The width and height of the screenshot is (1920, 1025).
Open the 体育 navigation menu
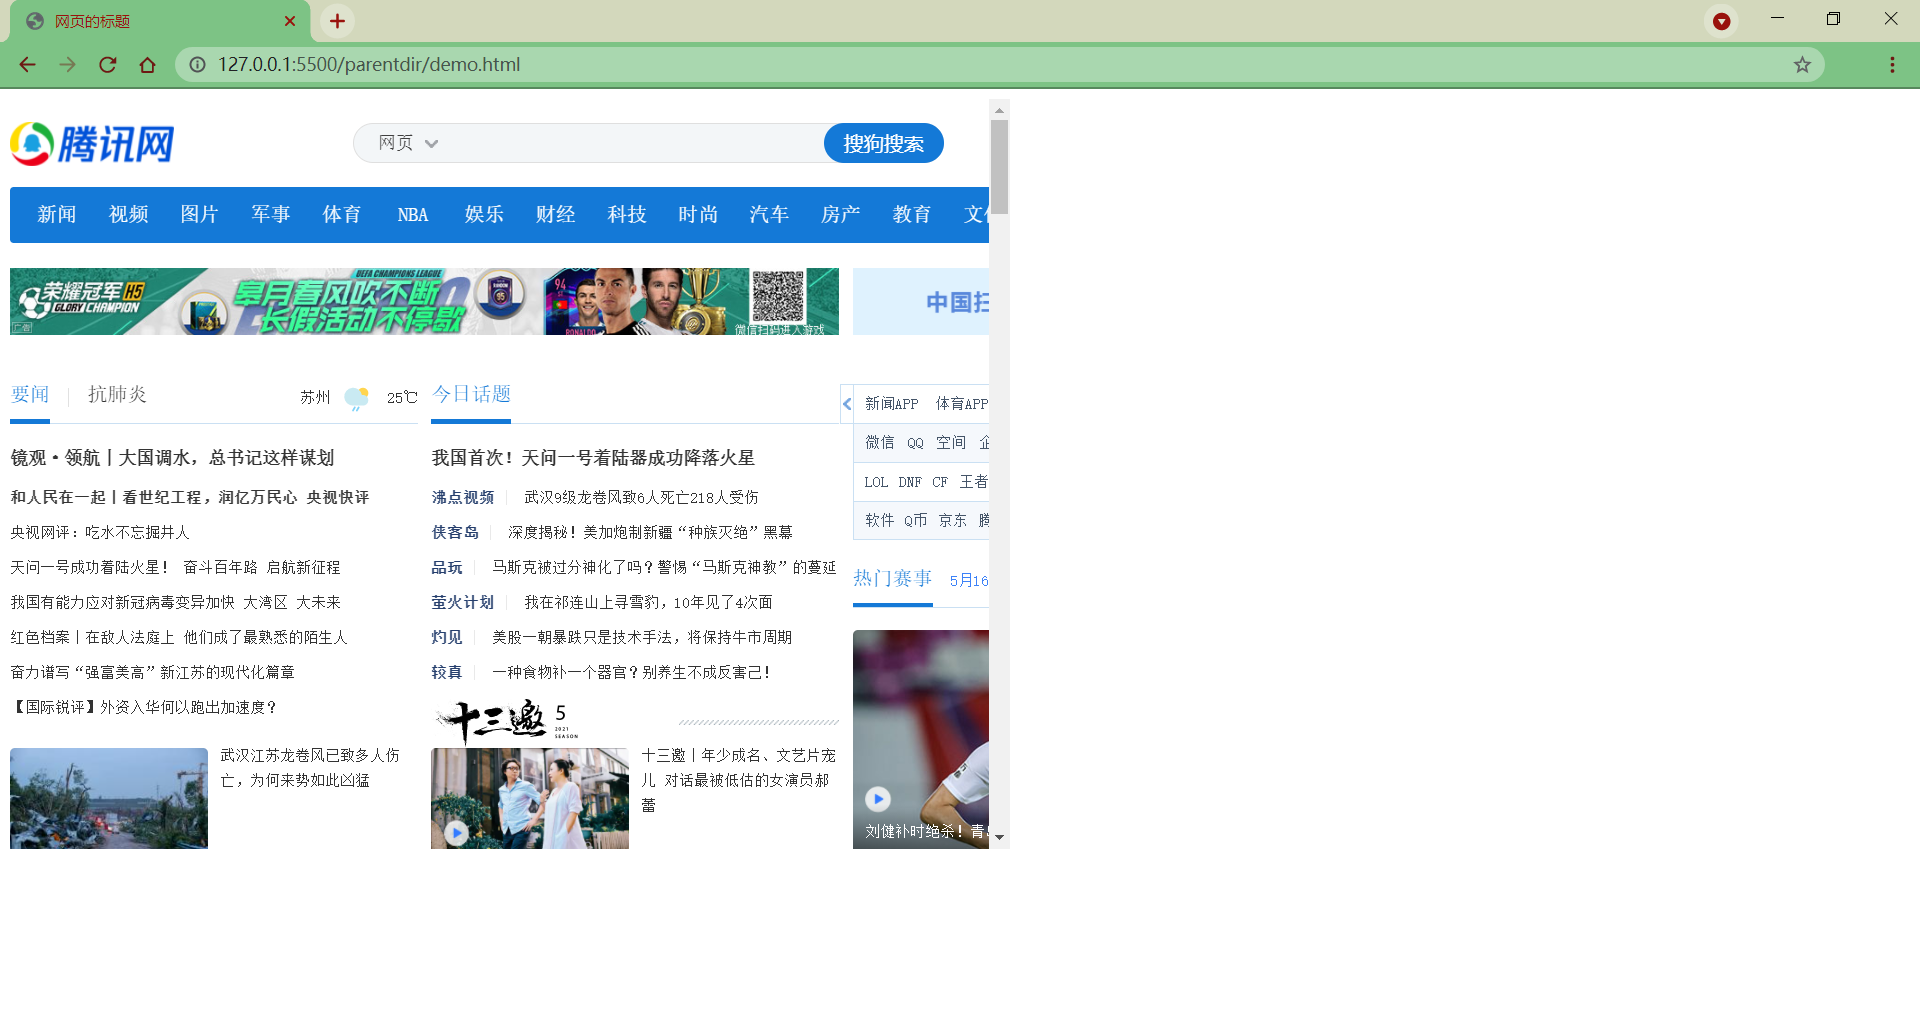point(341,214)
